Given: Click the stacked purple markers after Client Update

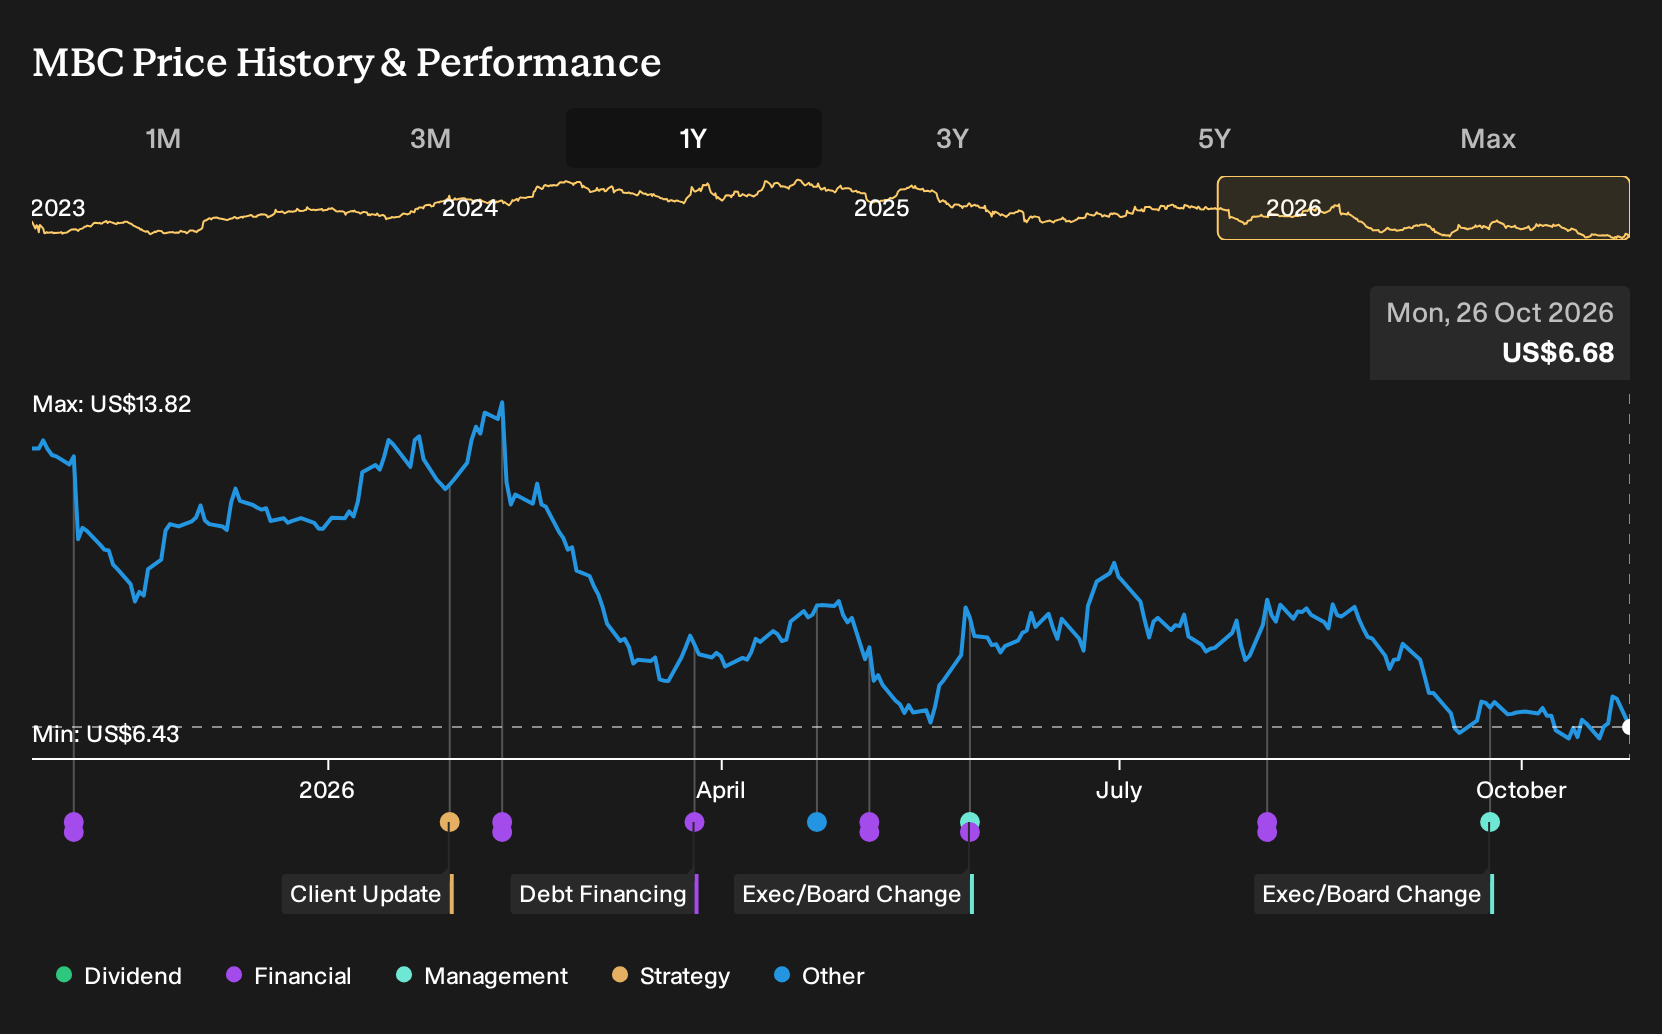Looking at the screenshot, I should click(502, 827).
